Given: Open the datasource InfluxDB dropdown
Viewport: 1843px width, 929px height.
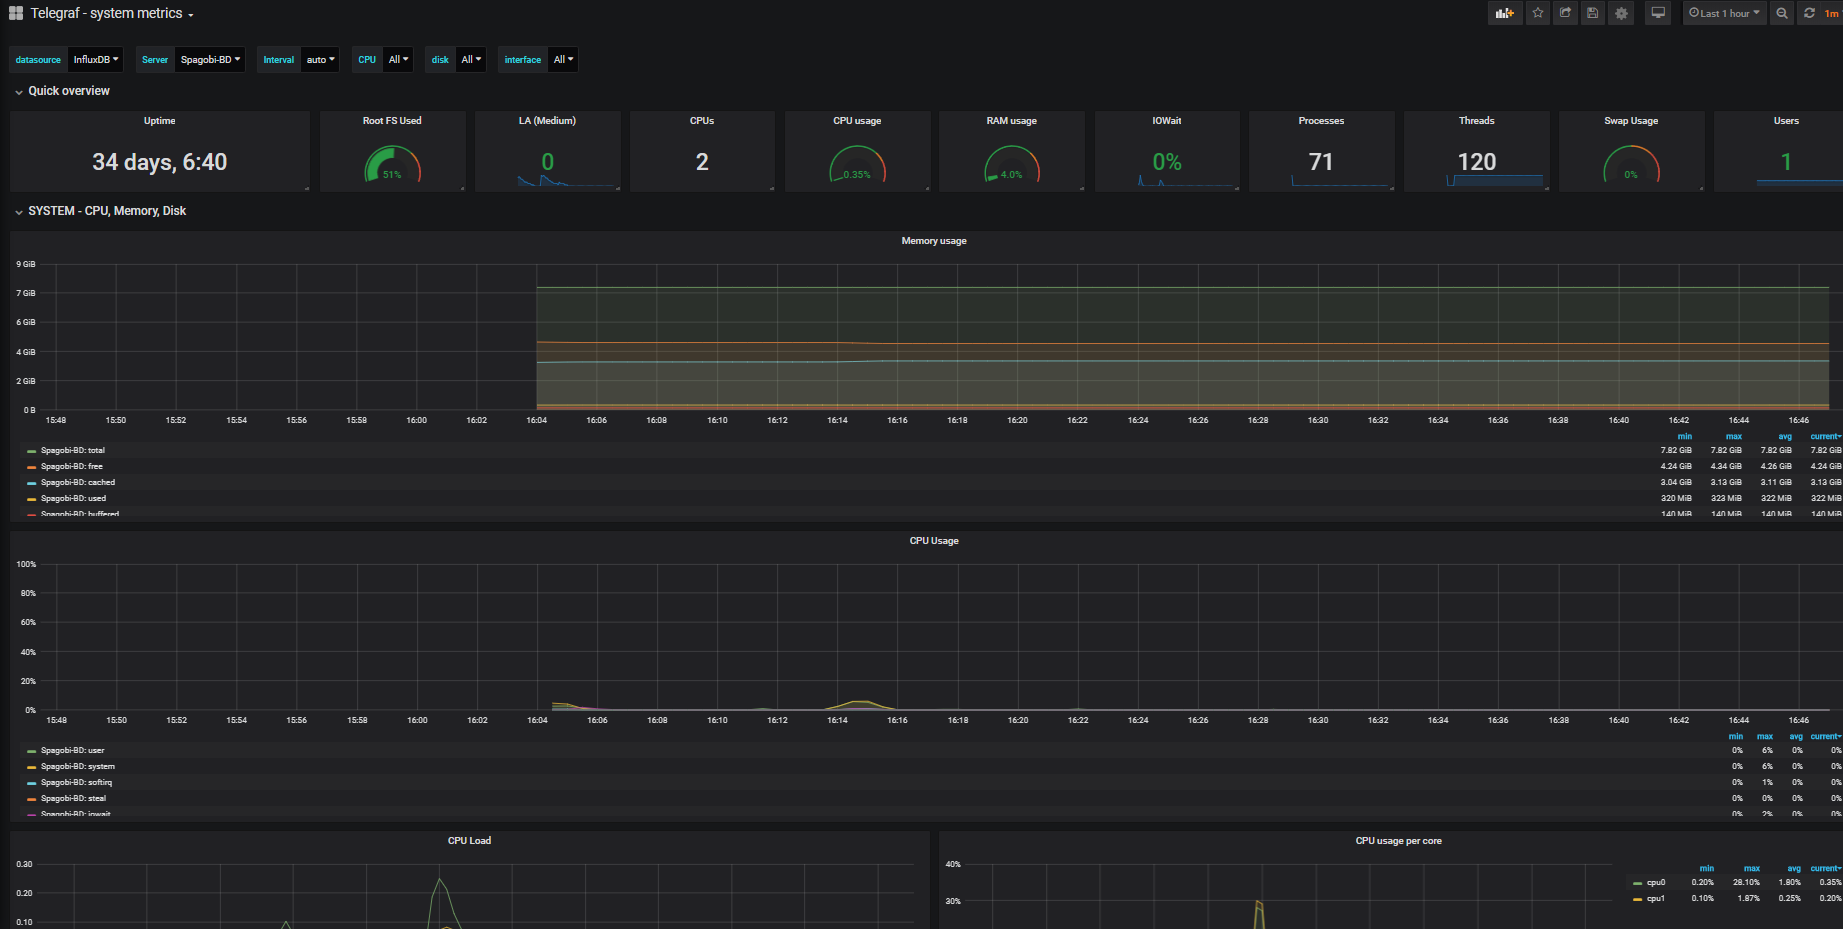Looking at the screenshot, I should (x=96, y=60).
